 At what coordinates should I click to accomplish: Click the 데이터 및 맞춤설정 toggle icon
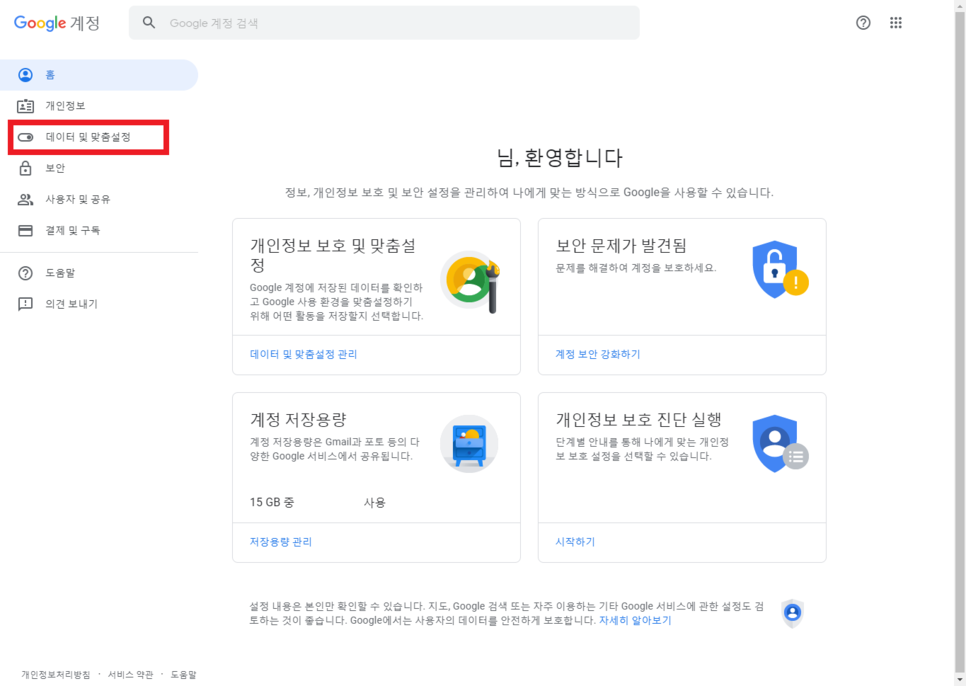click(25, 137)
